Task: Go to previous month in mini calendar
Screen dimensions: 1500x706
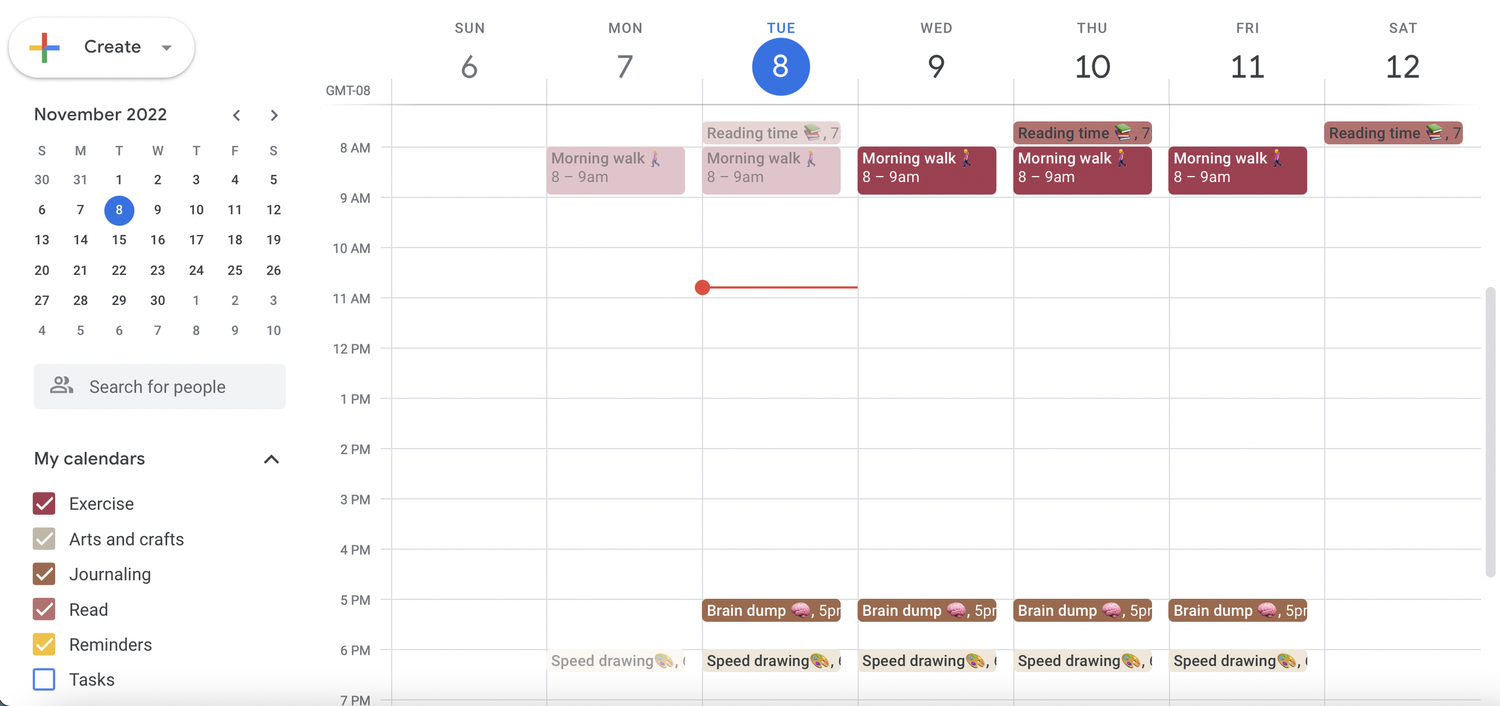Action: coord(236,115)
